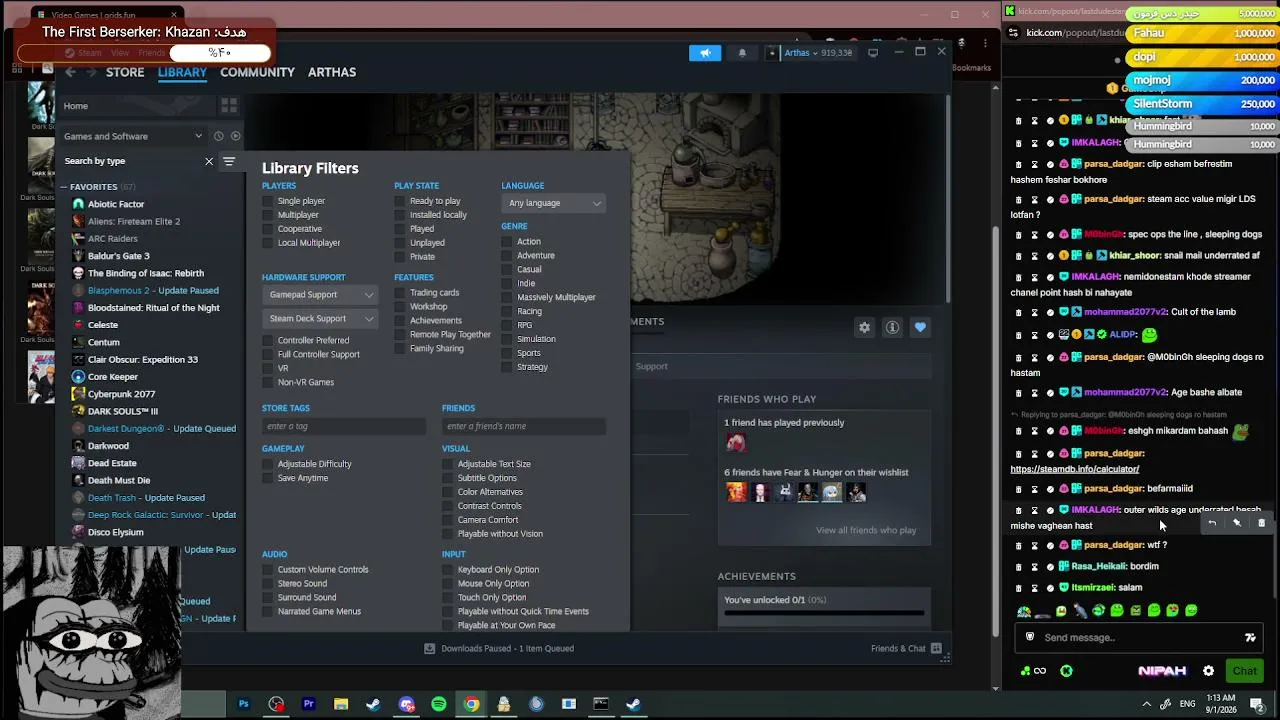Open Windows notification center icon
This screenshot has height=720, width=1280.
pos(1257,704)
